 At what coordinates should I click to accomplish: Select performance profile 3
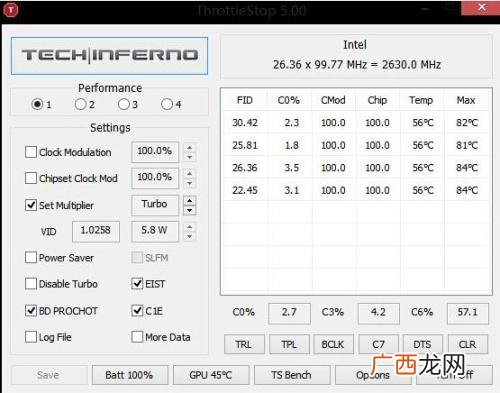(x=124, y=104)
